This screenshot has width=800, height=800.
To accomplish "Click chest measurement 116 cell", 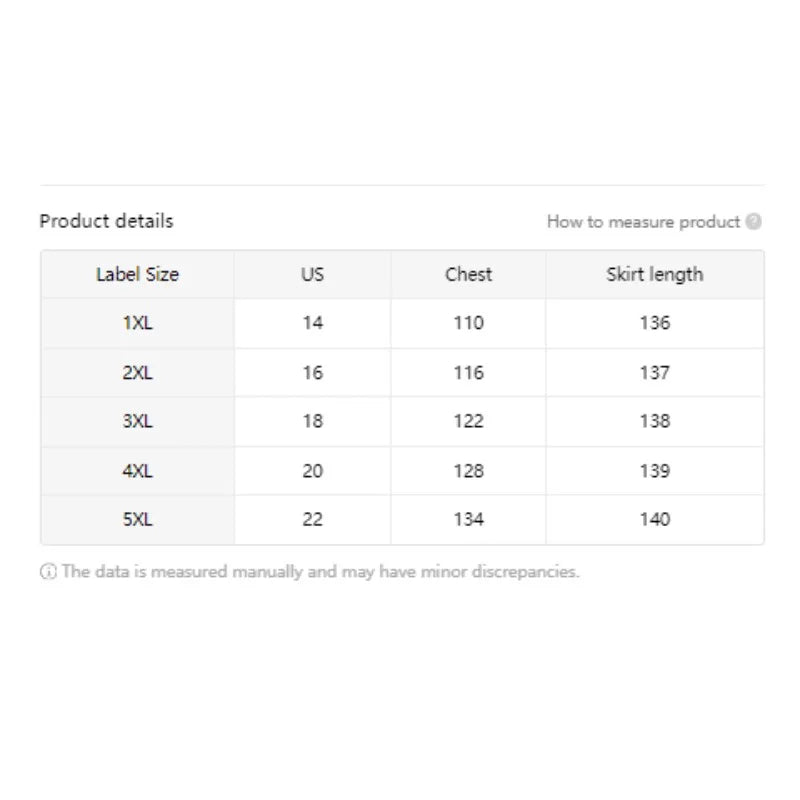I will 468,372.
